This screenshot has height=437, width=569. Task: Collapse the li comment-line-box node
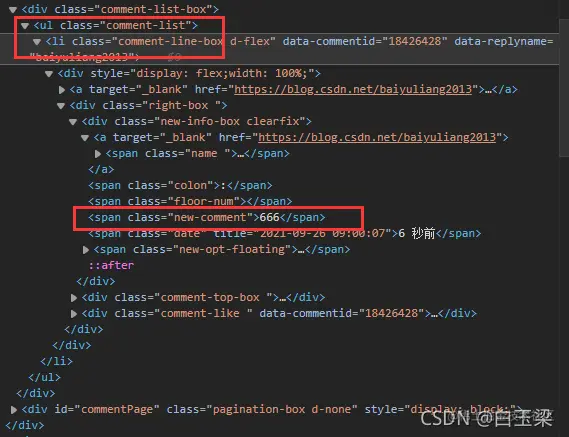point(37,42)
